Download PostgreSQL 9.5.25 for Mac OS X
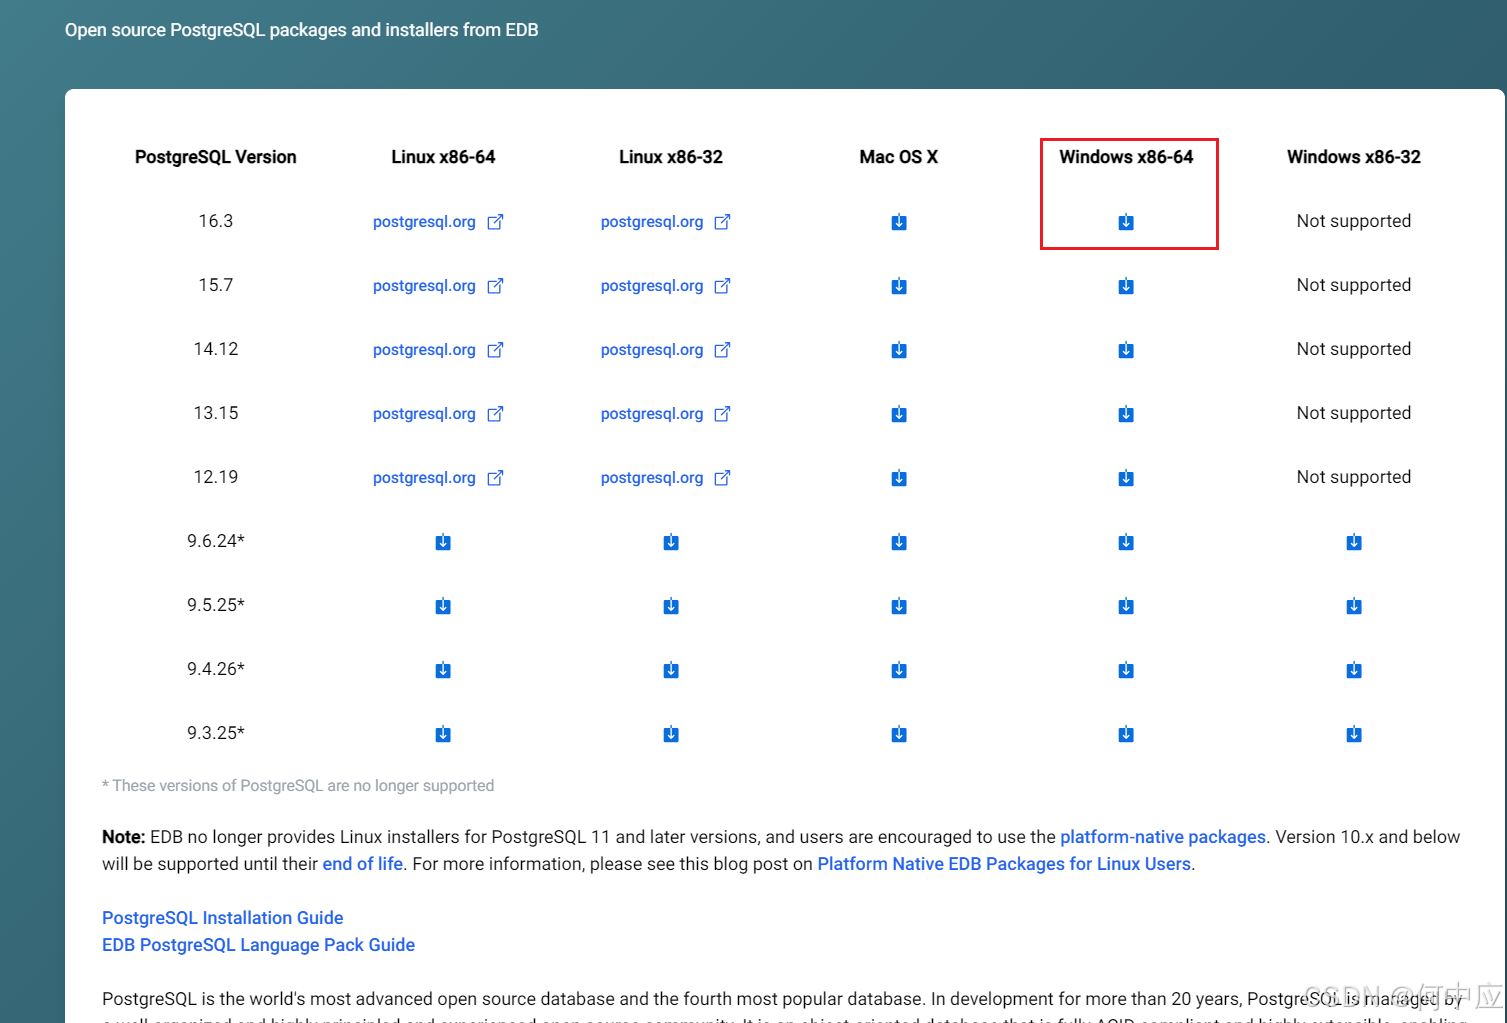This screenshot has width=1507, height=1023. (899, 606)
